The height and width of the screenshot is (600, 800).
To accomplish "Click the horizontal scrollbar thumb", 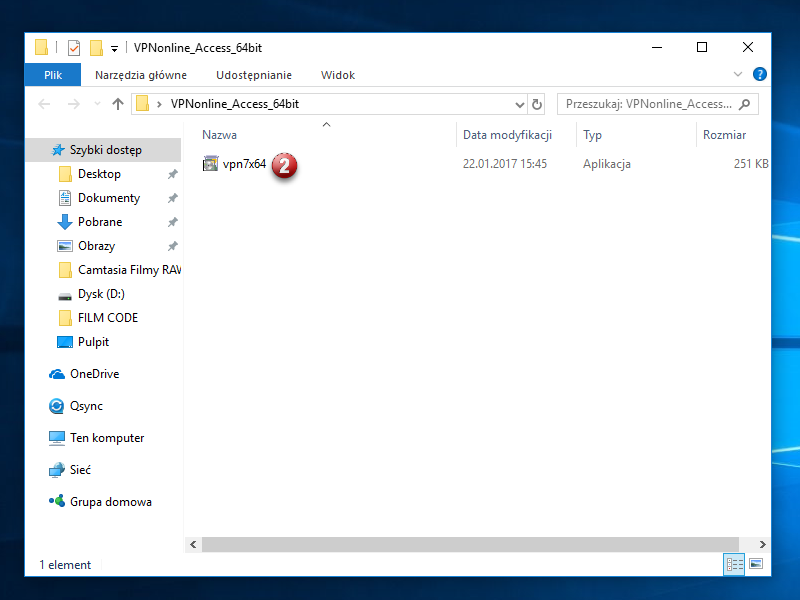I will point(470,544).
